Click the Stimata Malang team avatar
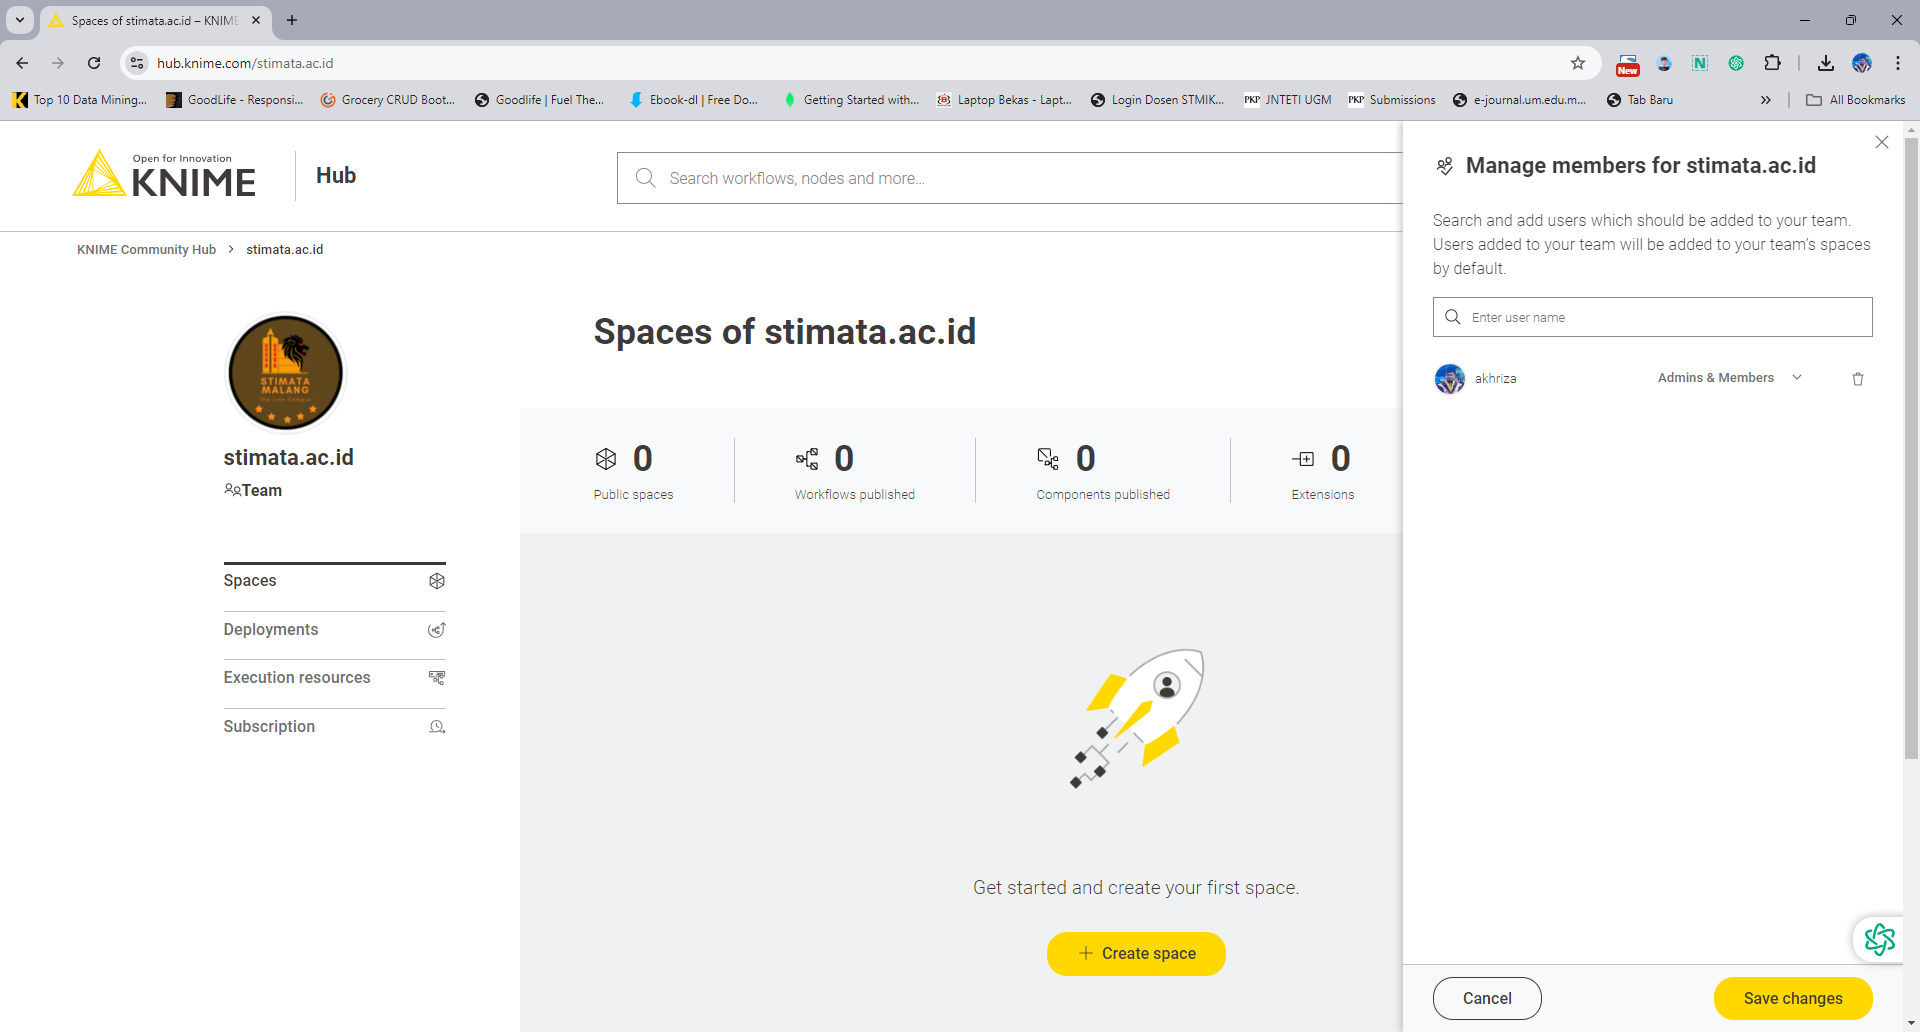The height and width of the screenshot is (1032, 1920). click(286, 373)
